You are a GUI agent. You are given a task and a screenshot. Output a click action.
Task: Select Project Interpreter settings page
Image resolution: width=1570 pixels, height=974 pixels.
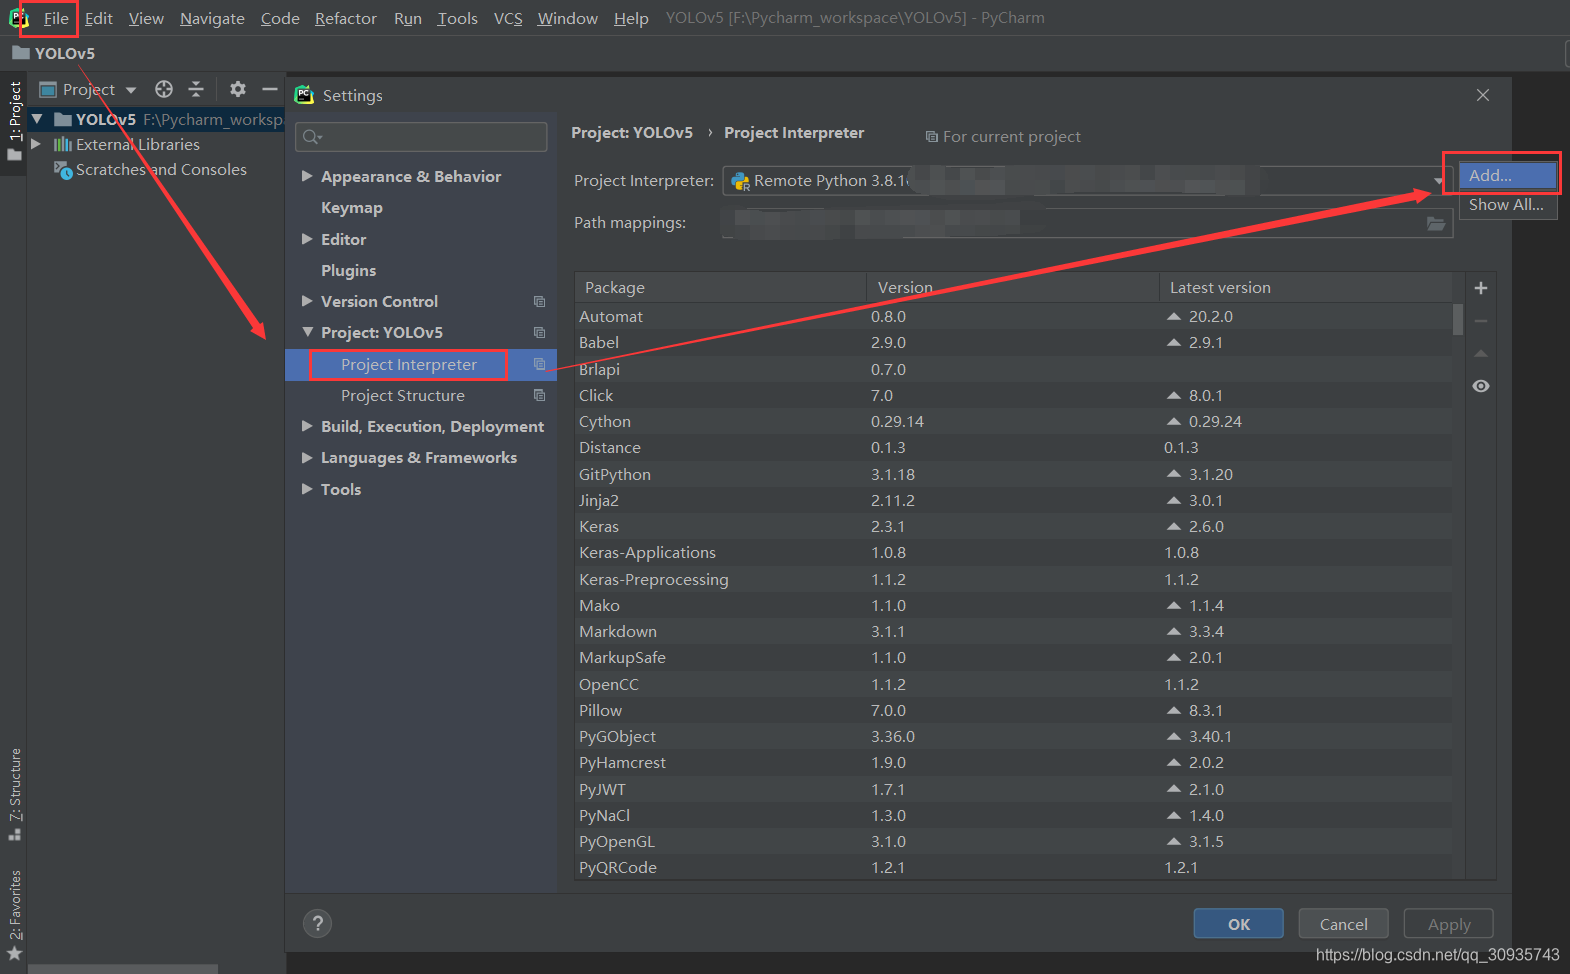[409, 364]
